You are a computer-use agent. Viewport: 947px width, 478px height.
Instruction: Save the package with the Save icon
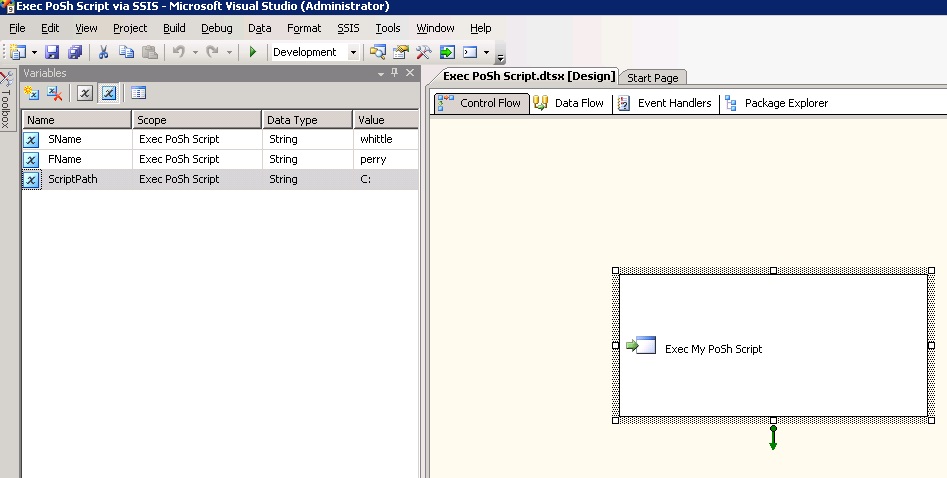(x=52, y=53)
